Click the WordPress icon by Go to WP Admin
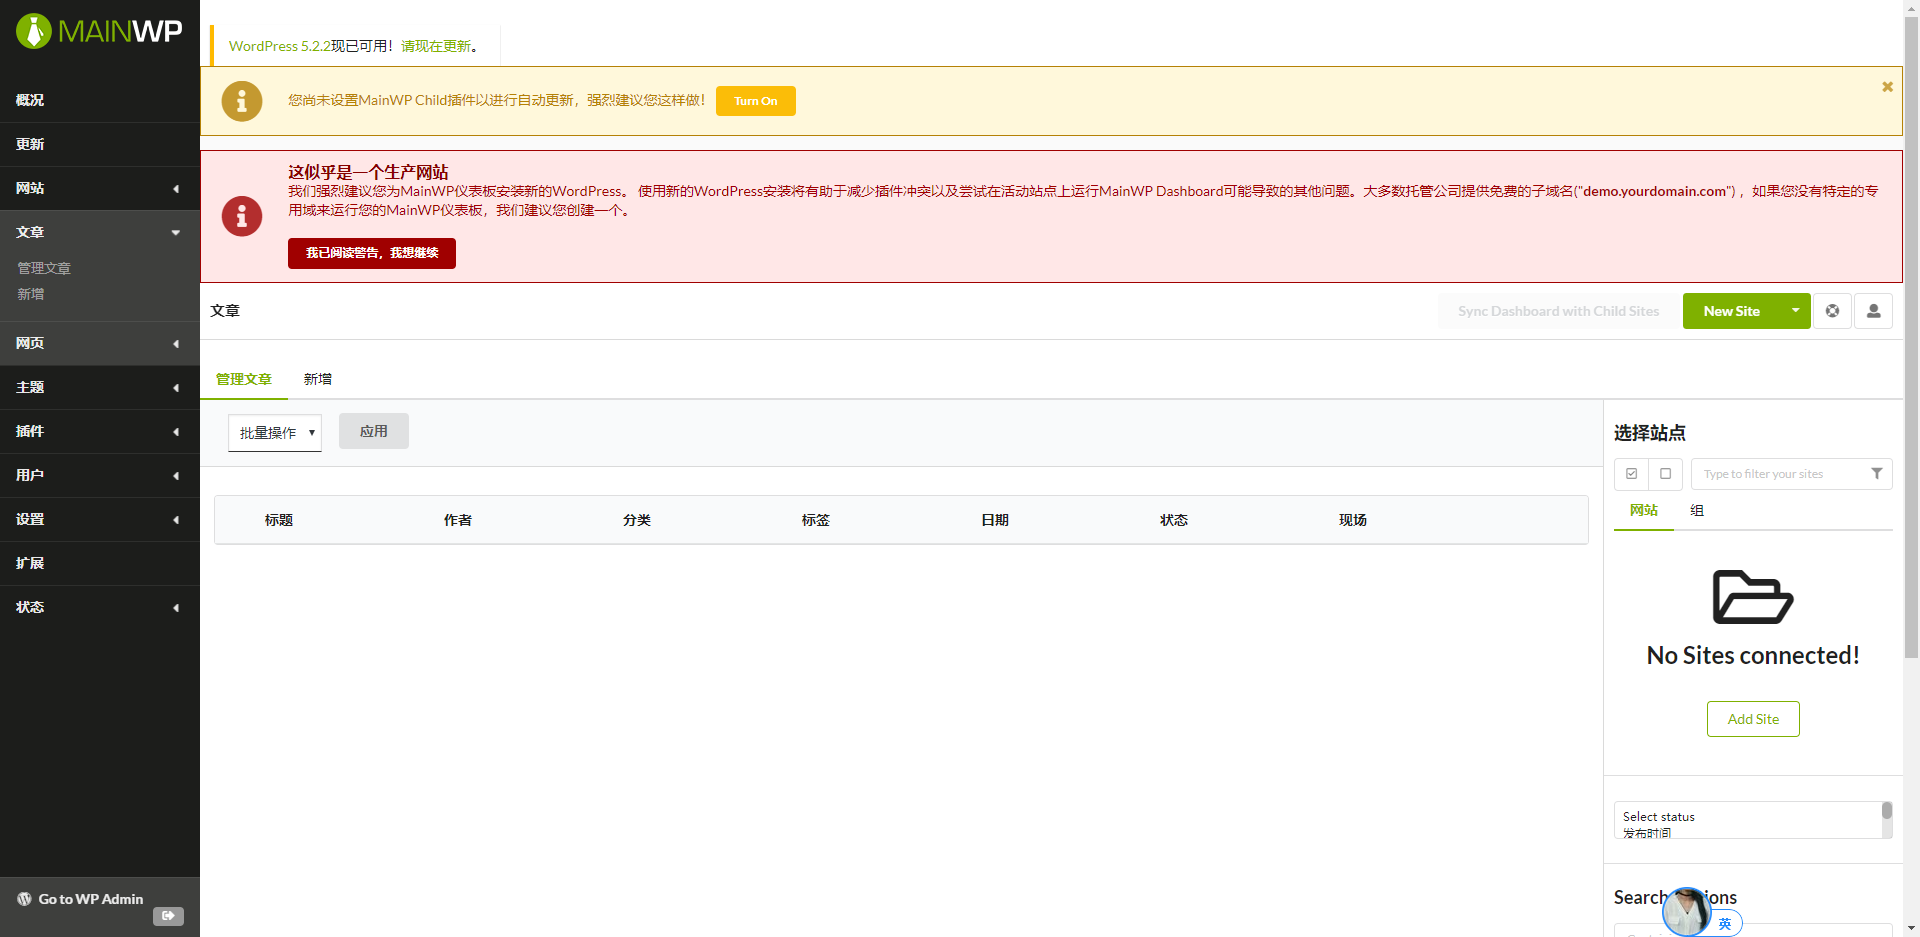 coord(24,899)
